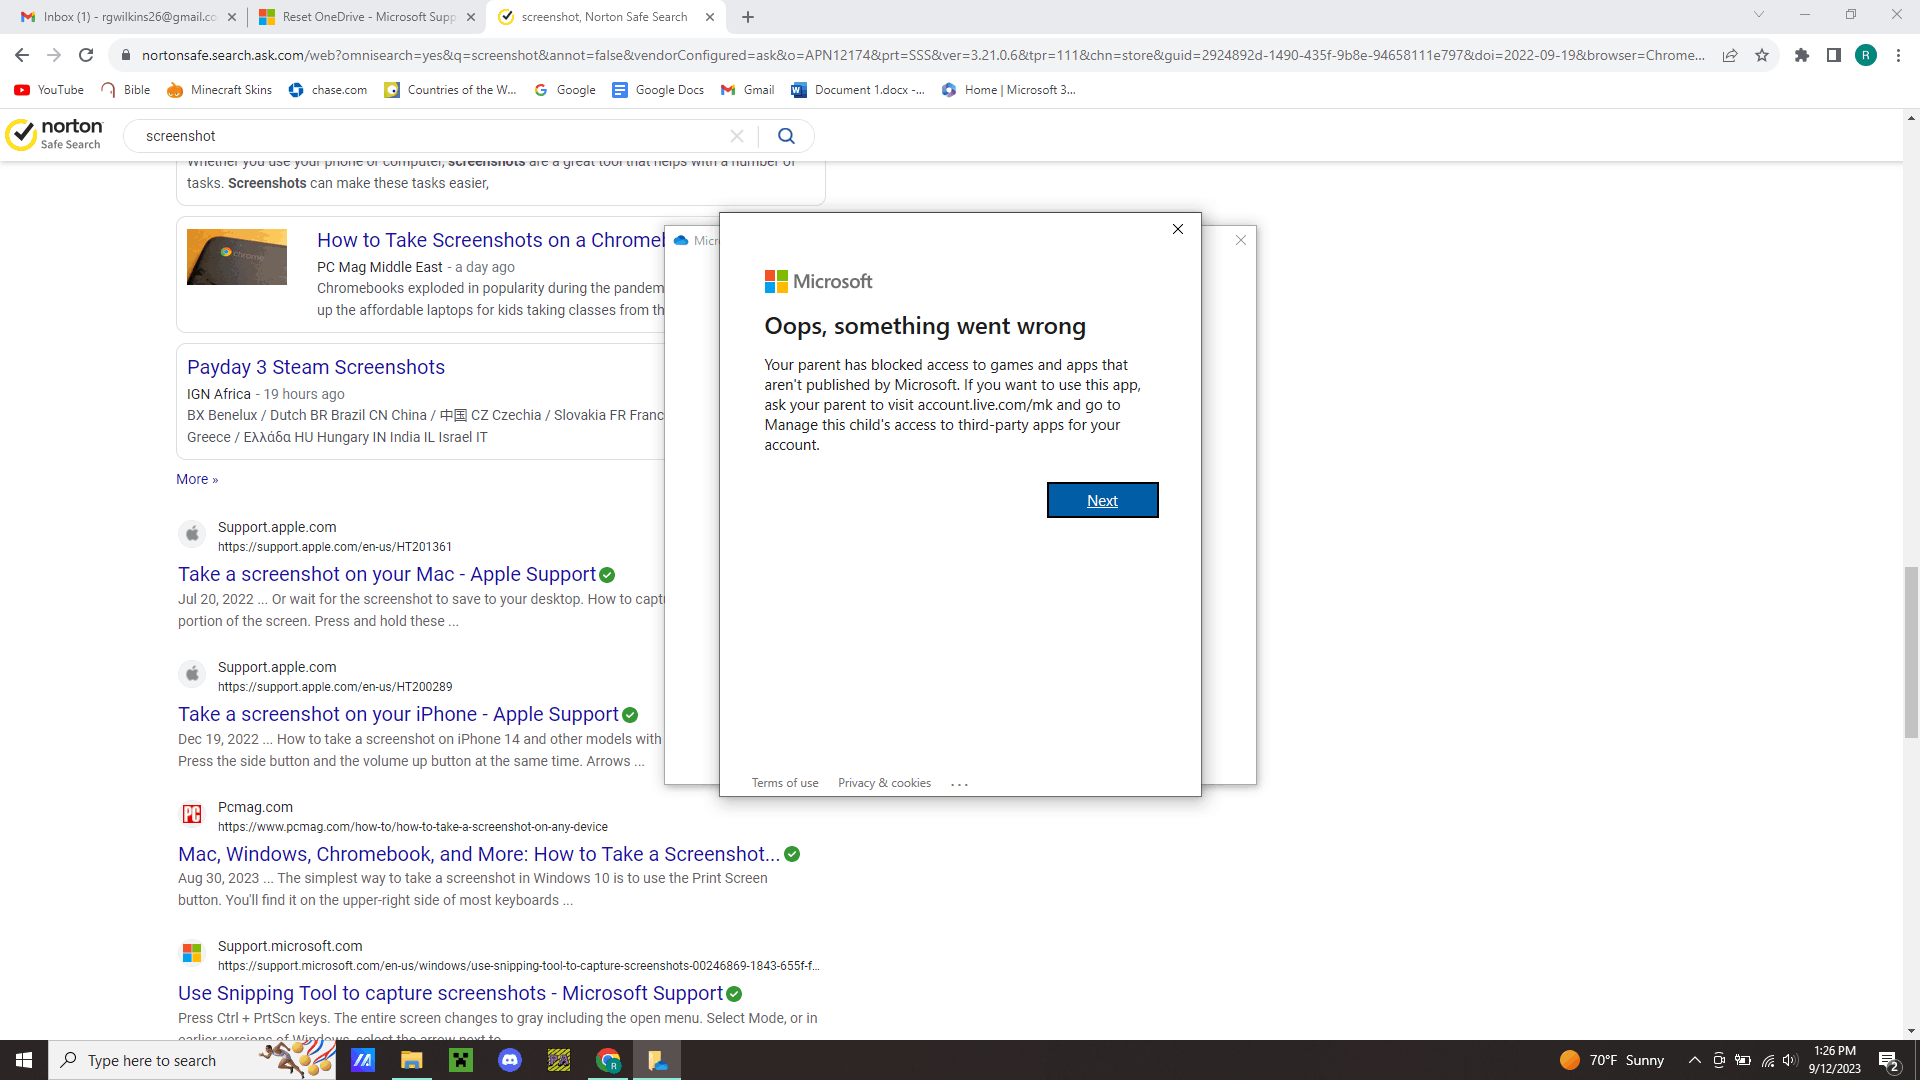Click the Privacy & cookies link

pos(885,783)
